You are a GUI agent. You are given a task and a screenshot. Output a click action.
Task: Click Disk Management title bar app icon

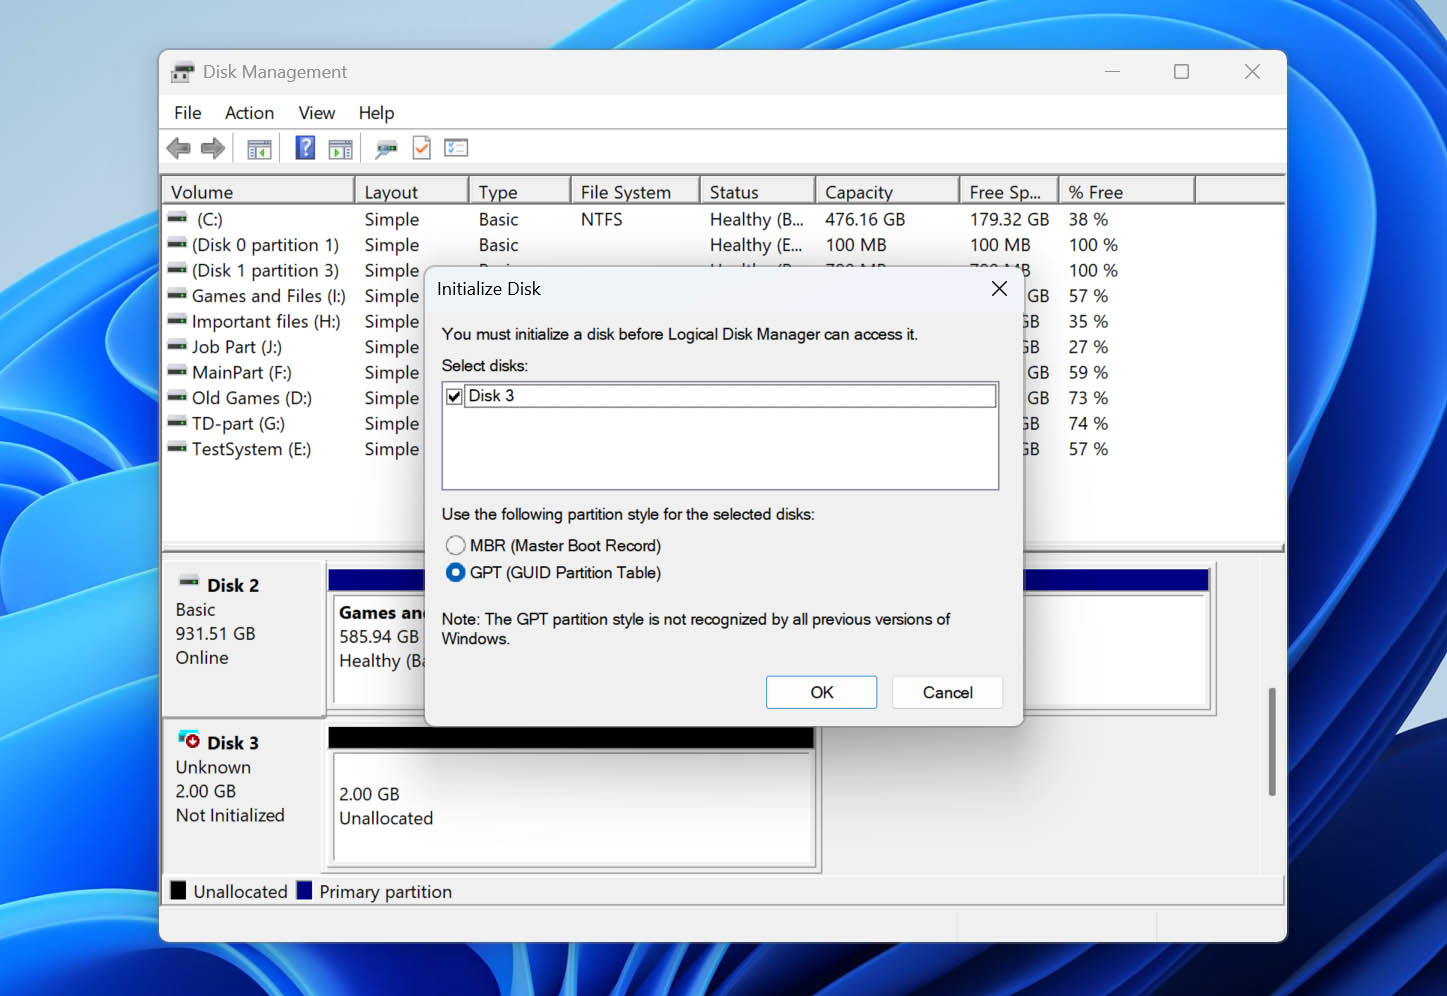tap(182, 72)
